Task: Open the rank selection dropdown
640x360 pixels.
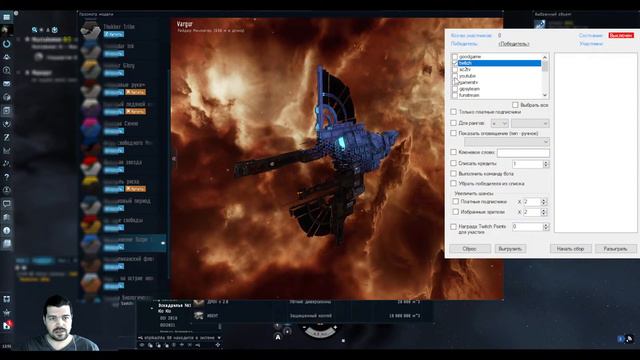Action: [530, 123]
